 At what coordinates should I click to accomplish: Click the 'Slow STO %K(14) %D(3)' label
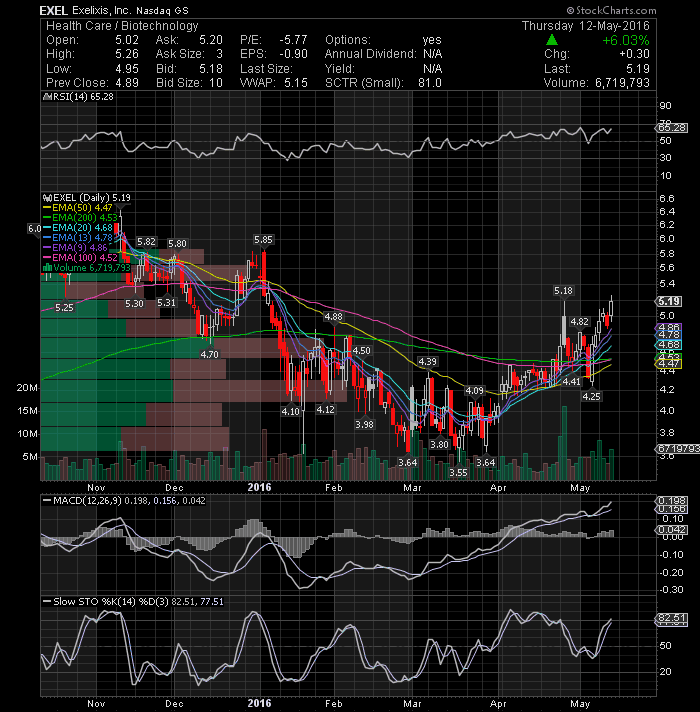pyautogui.click(x=111, y=602)
